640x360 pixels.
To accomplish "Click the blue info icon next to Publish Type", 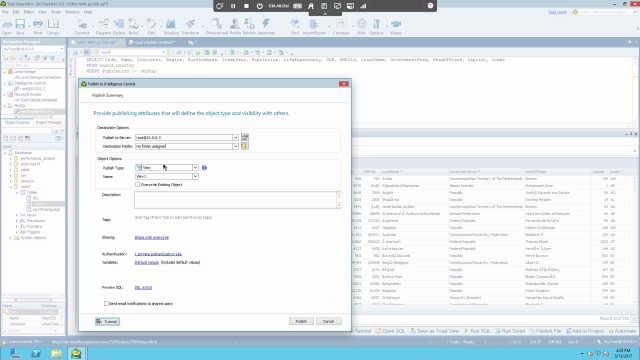I will tap(204, 167).
